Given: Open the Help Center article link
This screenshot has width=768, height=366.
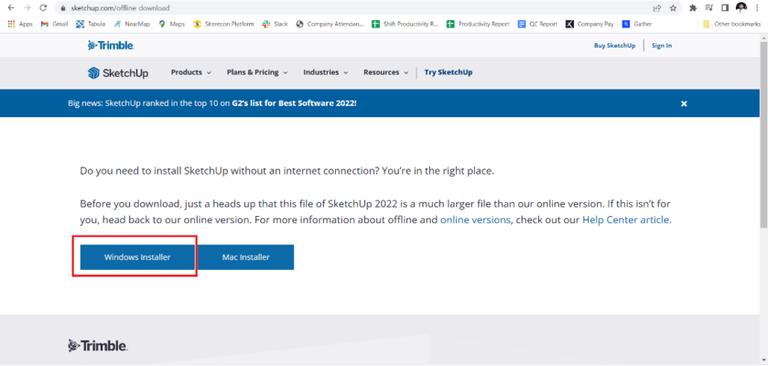Looking at the screenshot, I should [625, 220].
